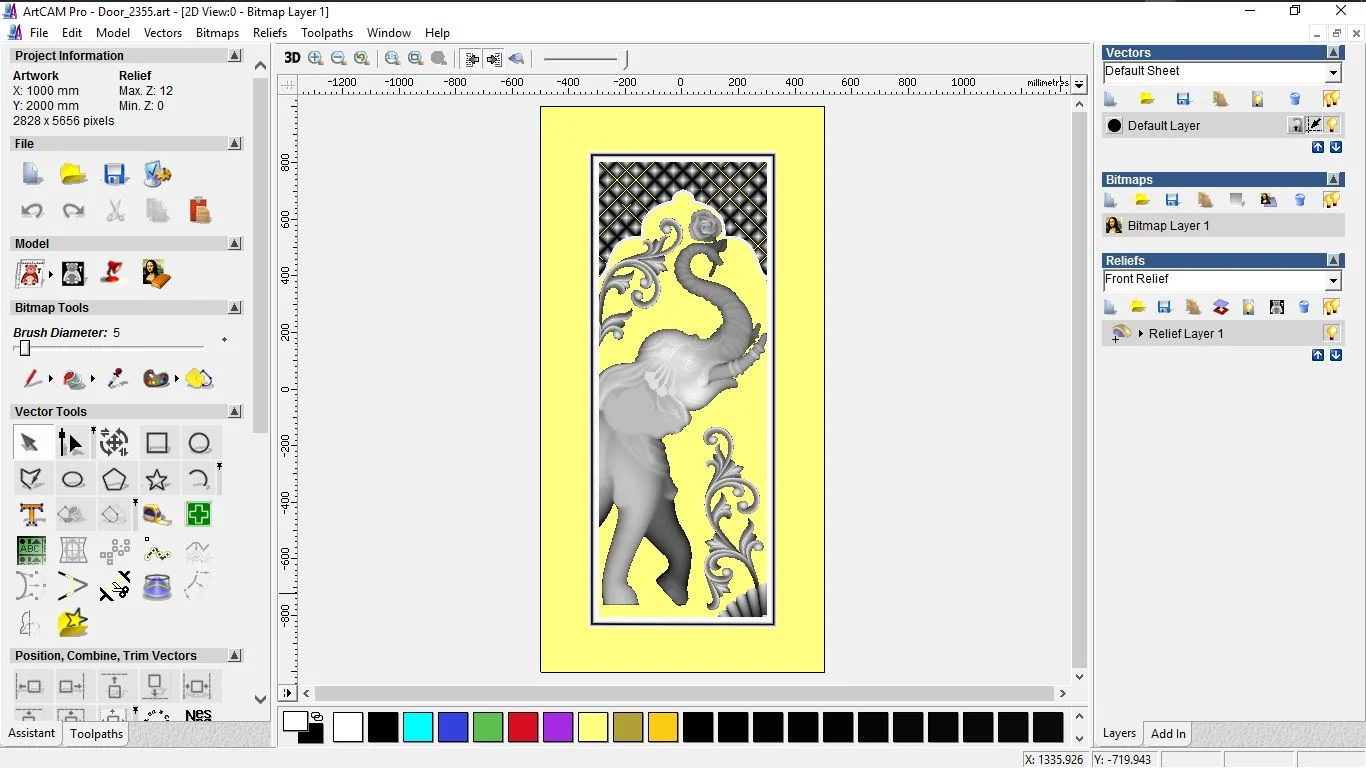Open the Default Sheet dropdown
The width and height of the screenshot is (1366, 768).
(1333, 72)
